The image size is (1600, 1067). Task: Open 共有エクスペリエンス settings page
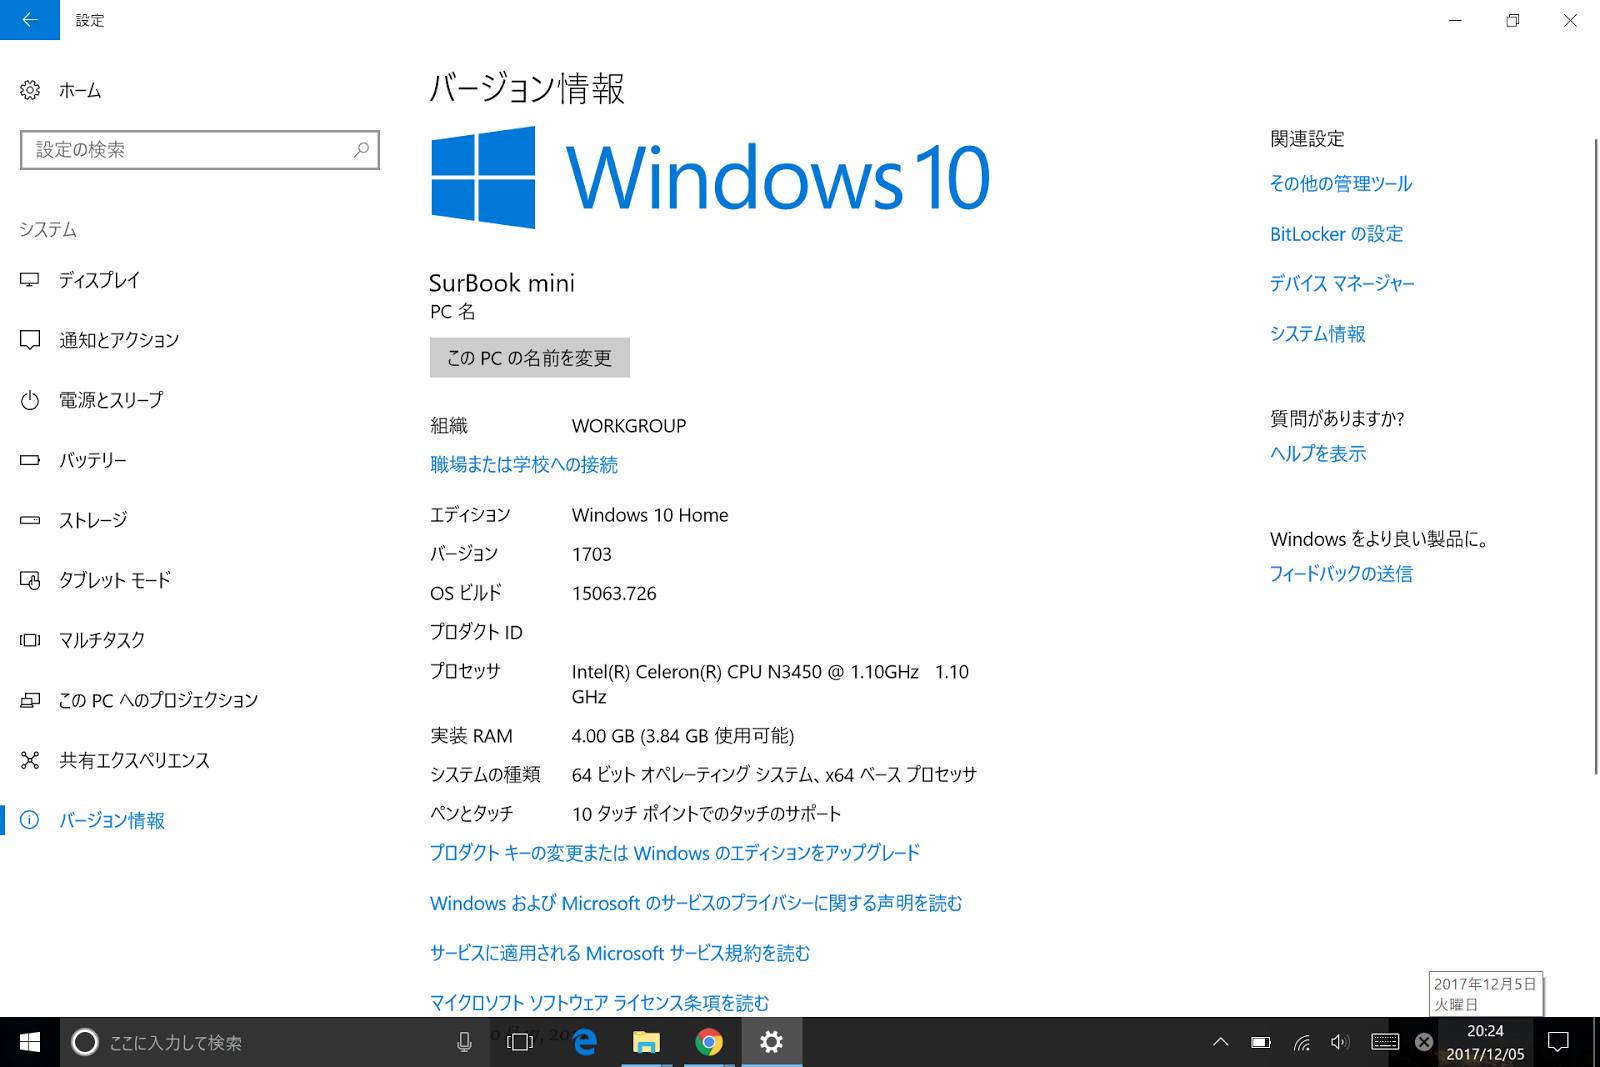134,760
